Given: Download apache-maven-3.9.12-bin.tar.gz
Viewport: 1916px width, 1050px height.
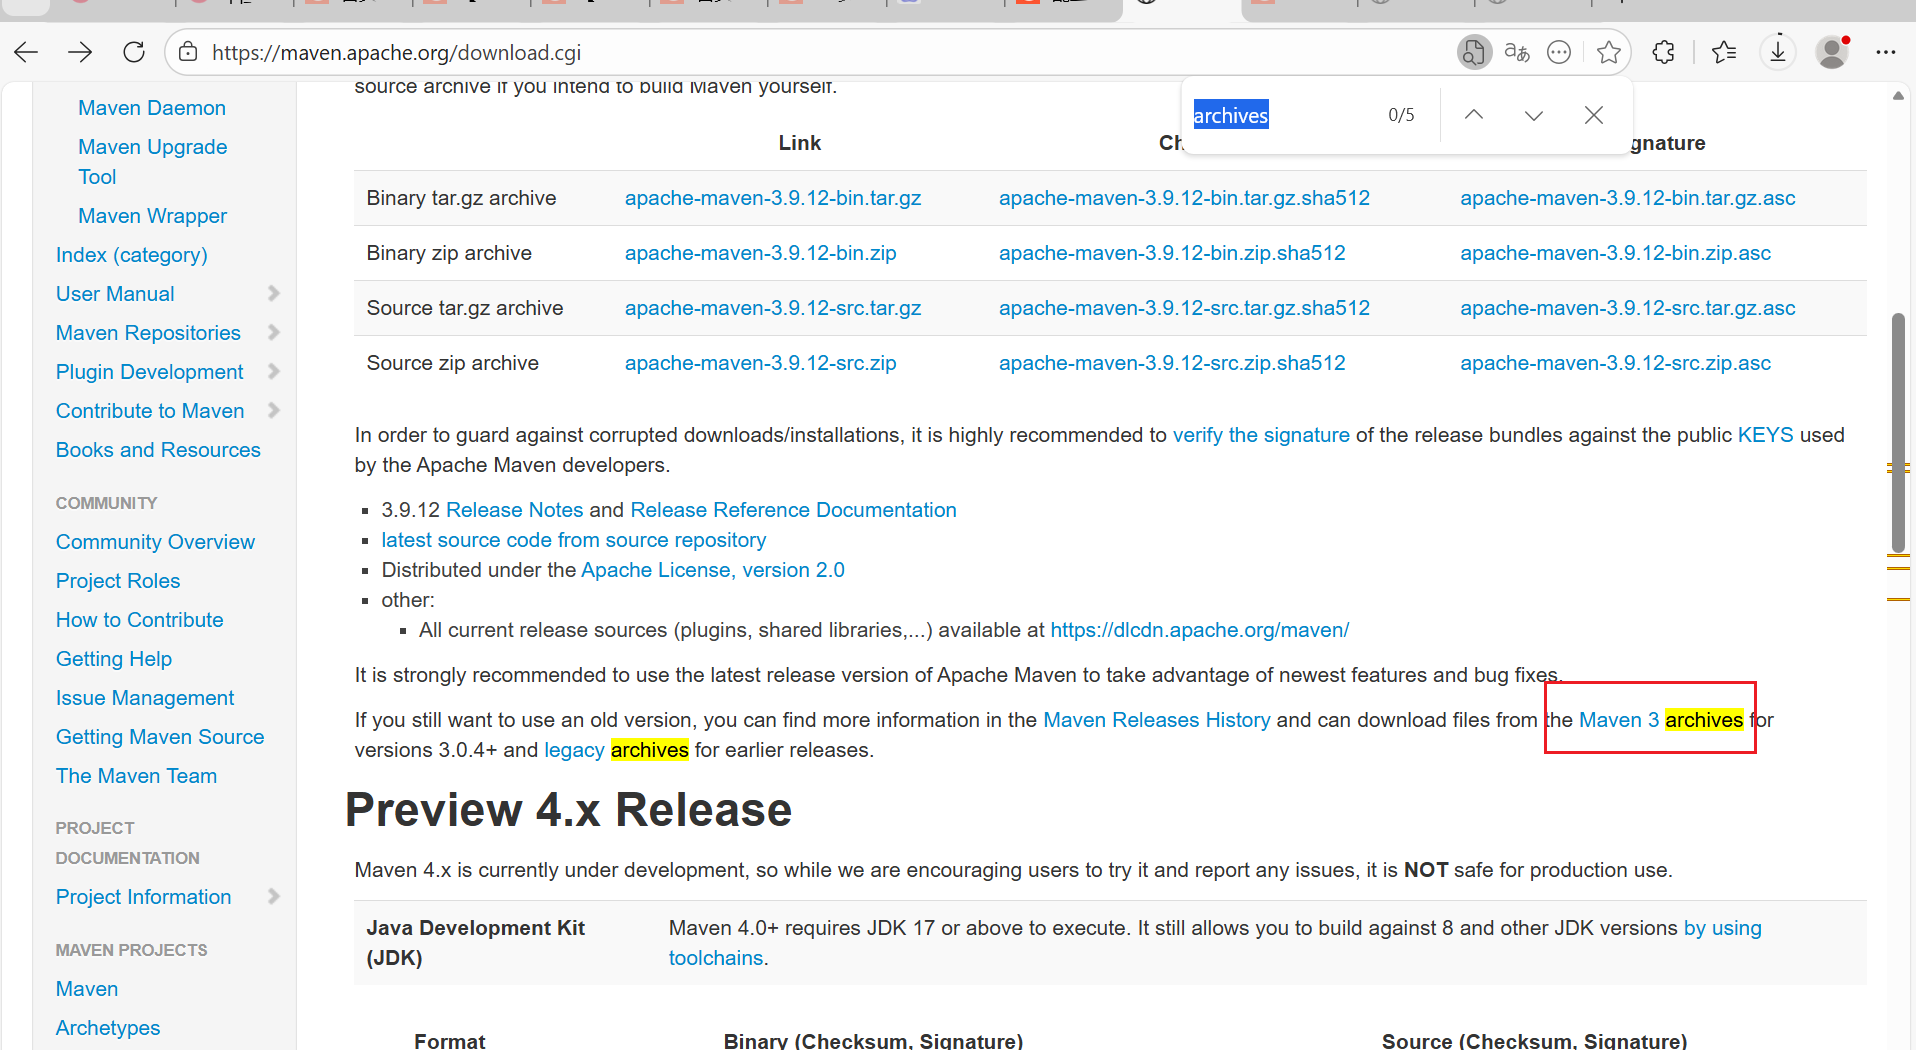Looking at the screenshot, I should tap(773, 198).
